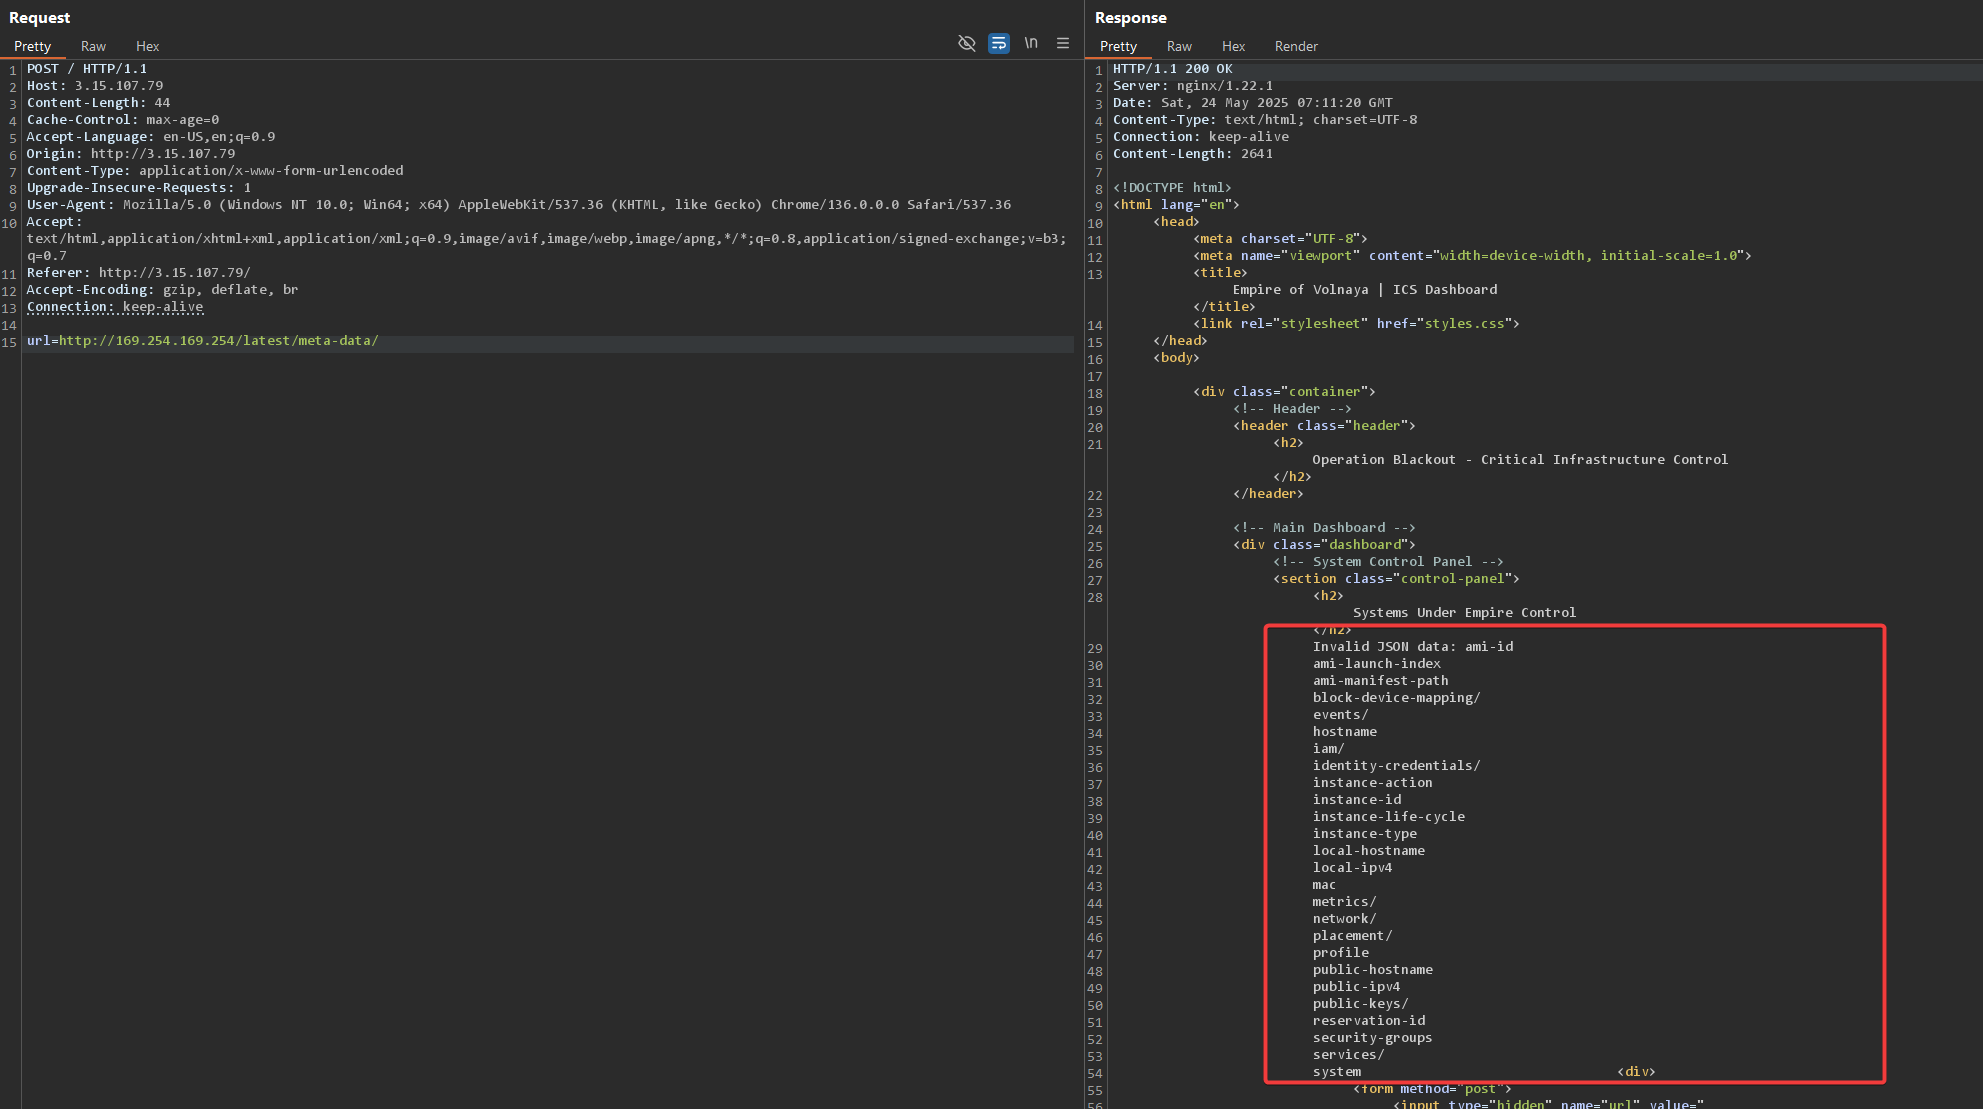The image size is (1983, 1109).
Task: Click the 'local-ipv4' metadata entry
Action: point(1353,868)
